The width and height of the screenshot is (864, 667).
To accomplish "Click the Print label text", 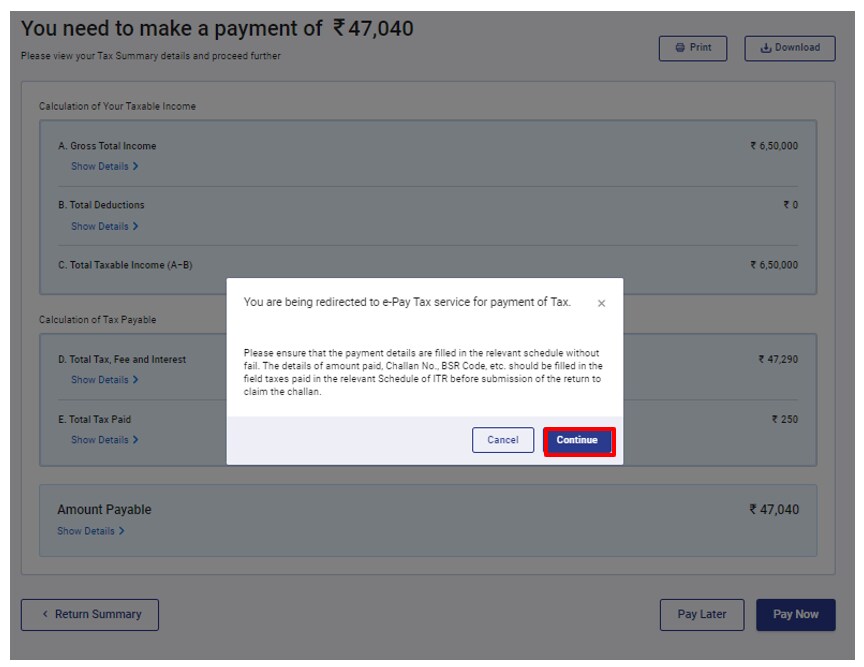I will click(701, 48).
